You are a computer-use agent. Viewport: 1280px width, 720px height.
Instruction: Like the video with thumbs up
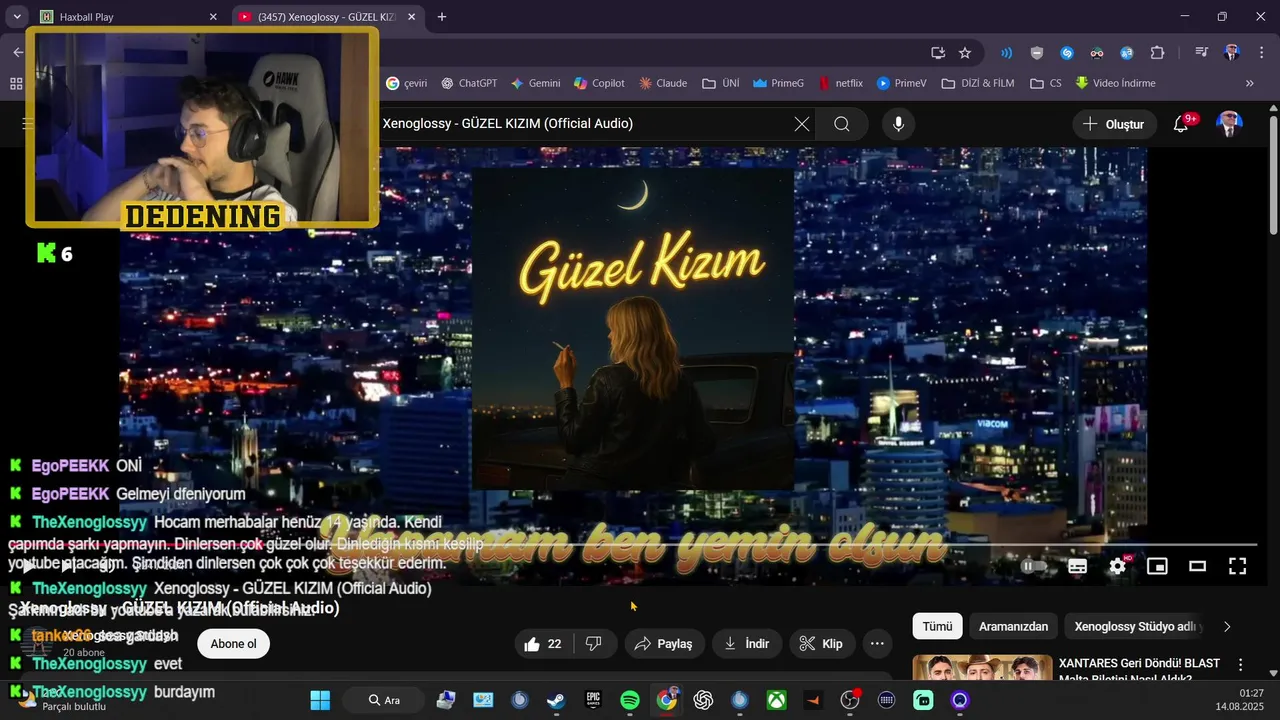point(541,644)
